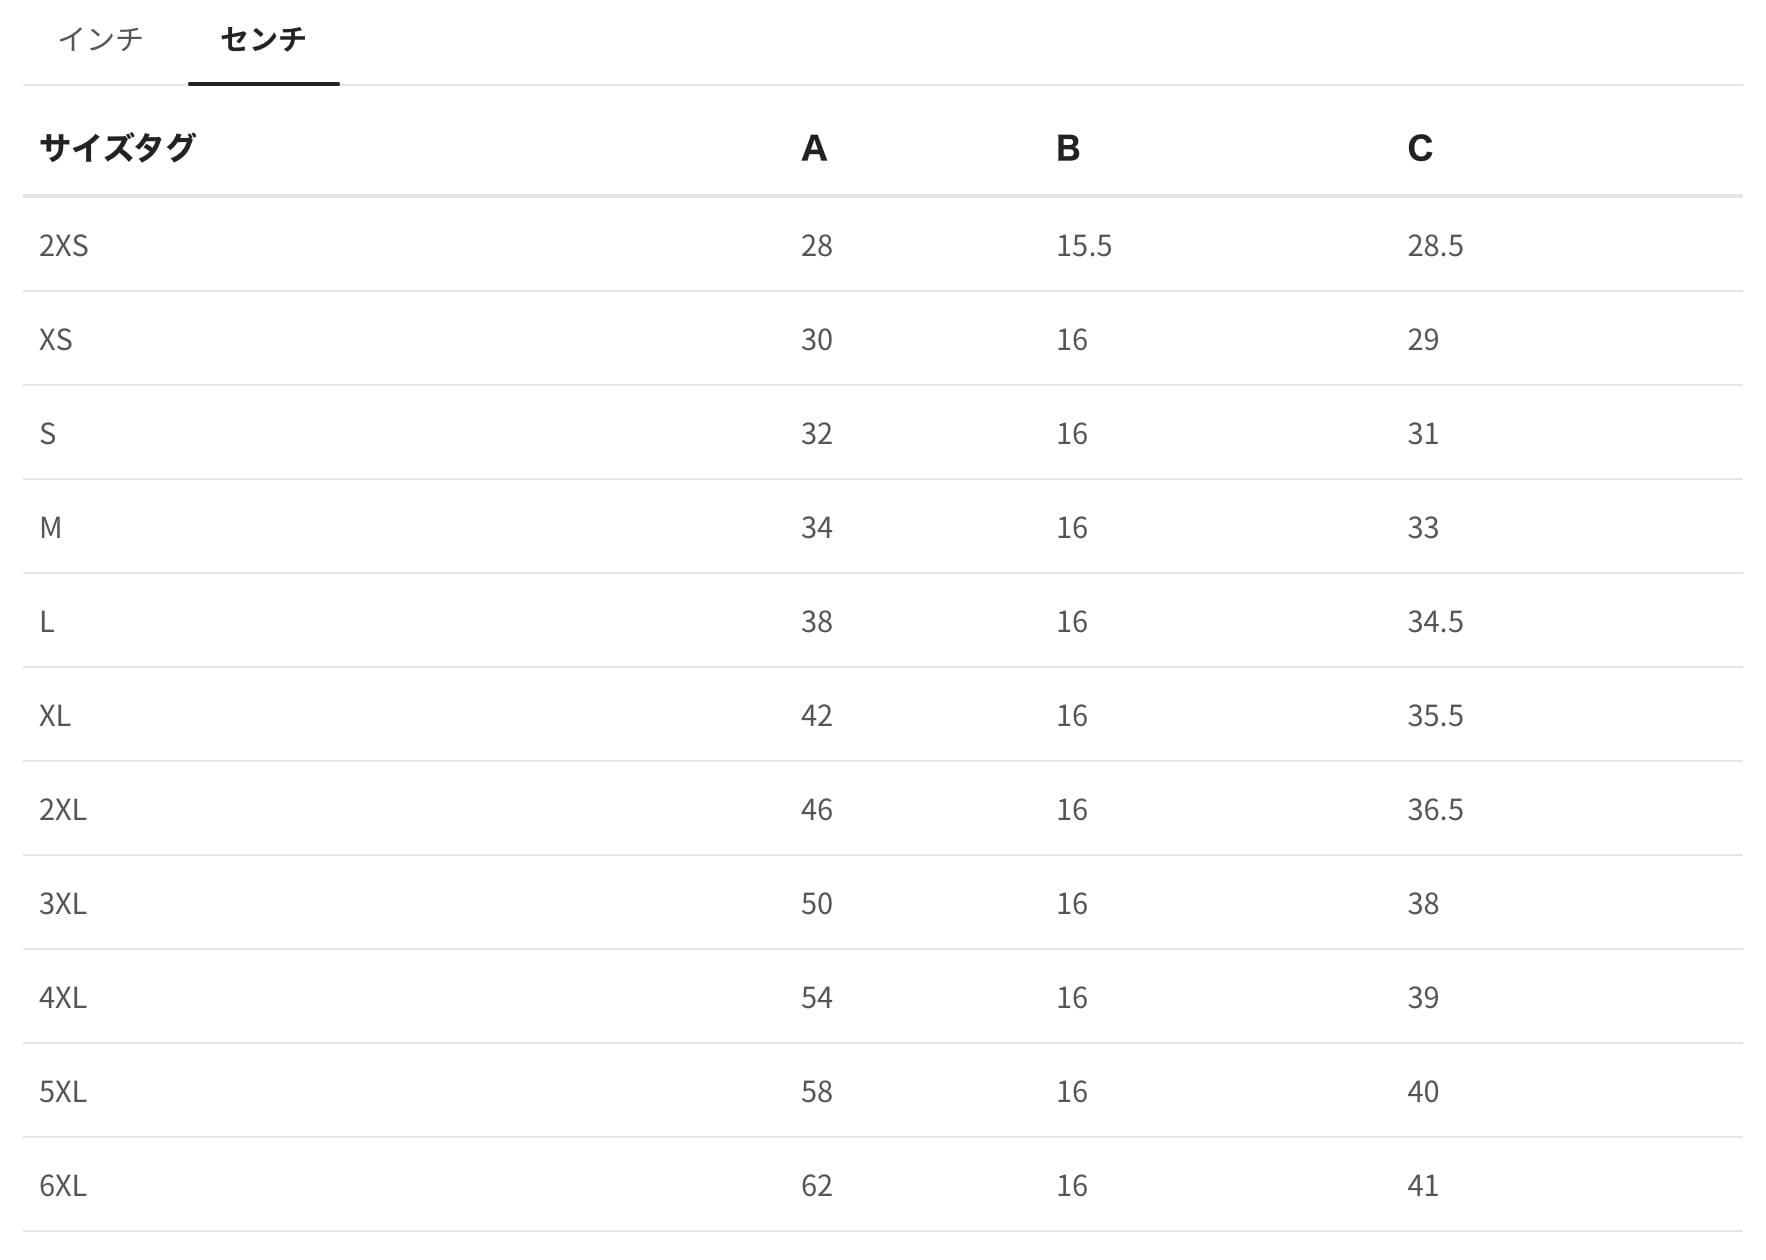Select the センチ tab

click(263, 40)
